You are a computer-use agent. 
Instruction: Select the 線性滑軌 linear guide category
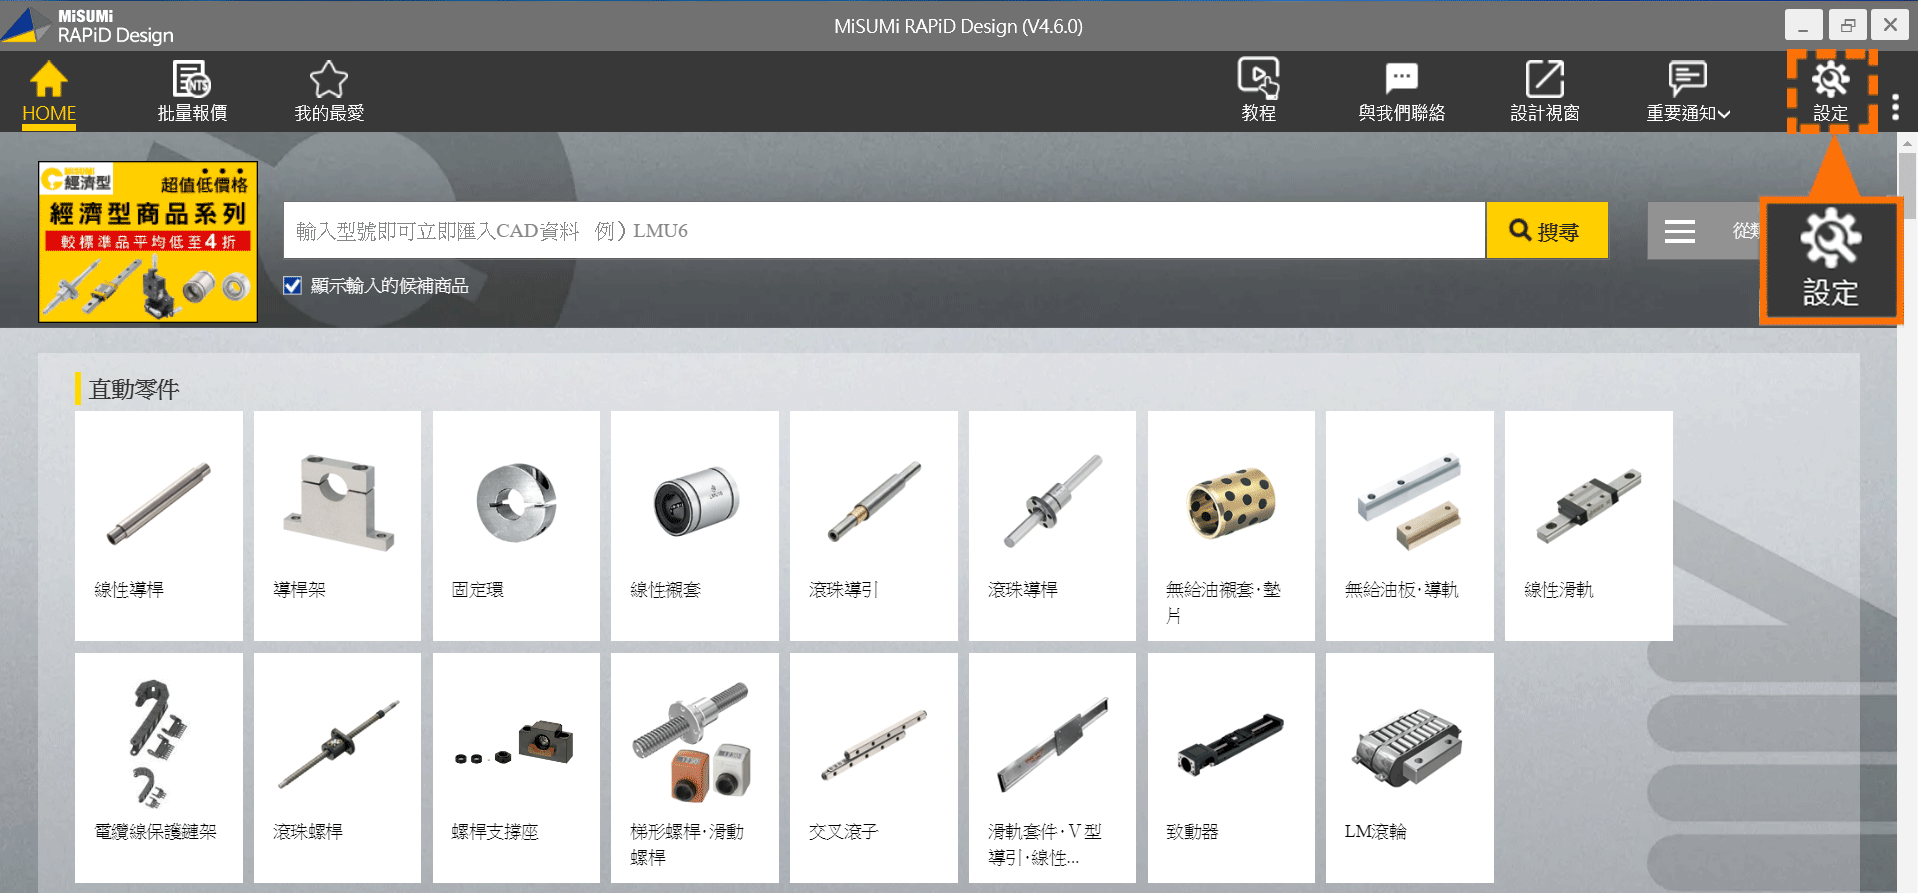[x=1588, y=525]
